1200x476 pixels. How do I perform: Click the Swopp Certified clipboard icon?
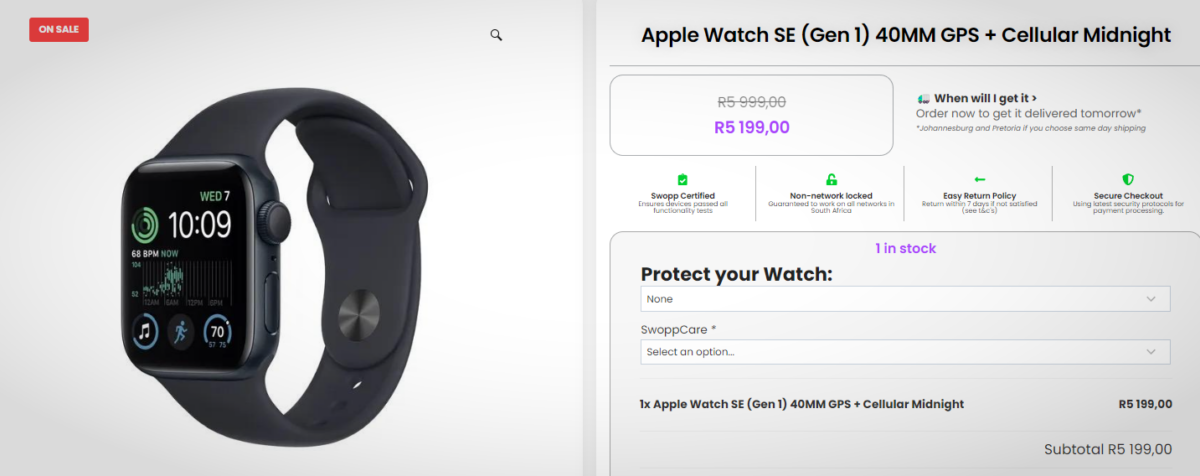pyautogui.click(x=683, y=179)
